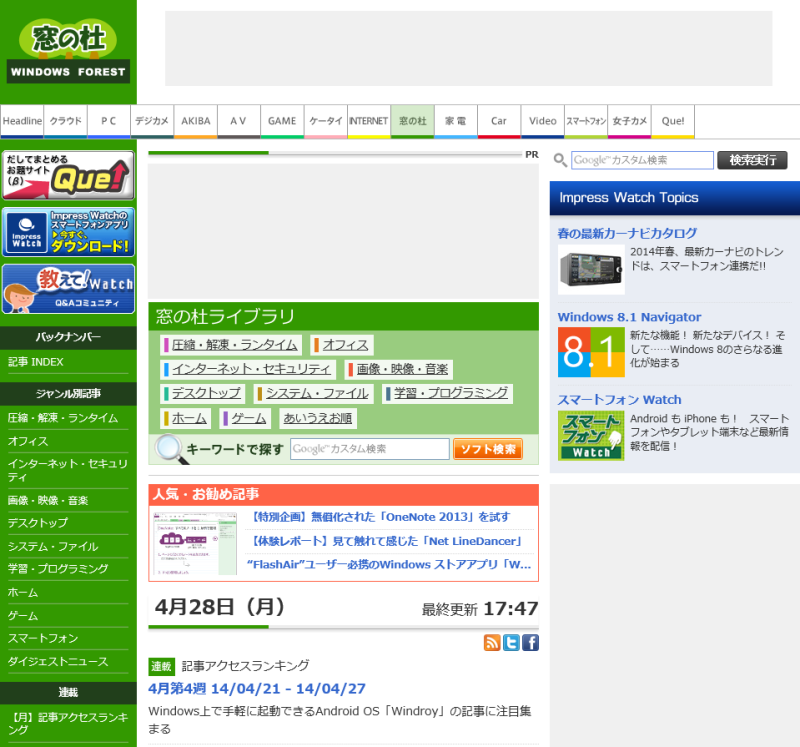Click the ソフト検索 button

(488, 450)
